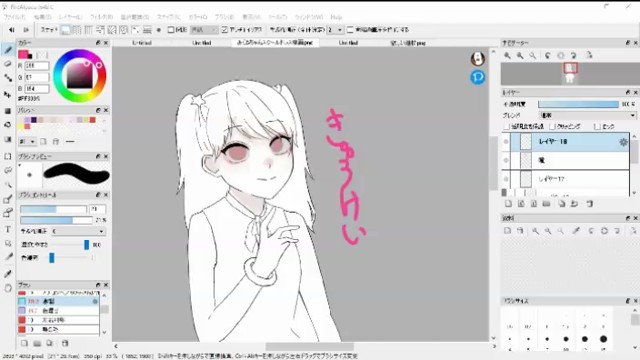Toggle the anti-aliasing checkbox in top toolbar
Image resolution: width=640 pixels, height=360 pixels.
pyautogui.click(x=224, y=30)
